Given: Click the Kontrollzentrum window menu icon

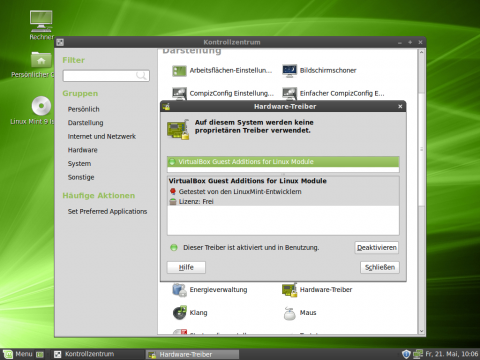Looking at the screenshot, I should [x=60, y=42].
